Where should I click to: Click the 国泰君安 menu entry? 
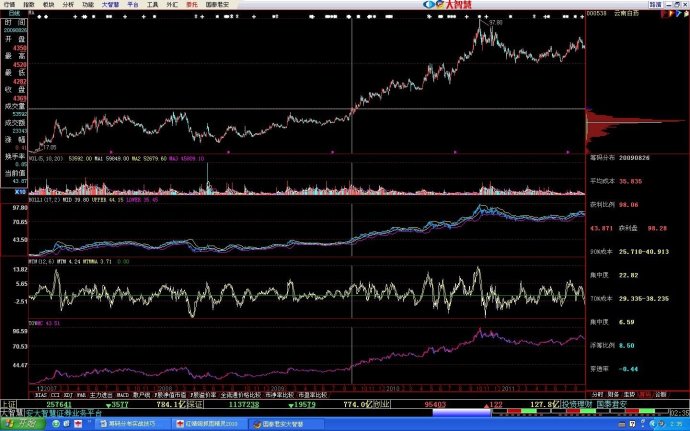218,5
